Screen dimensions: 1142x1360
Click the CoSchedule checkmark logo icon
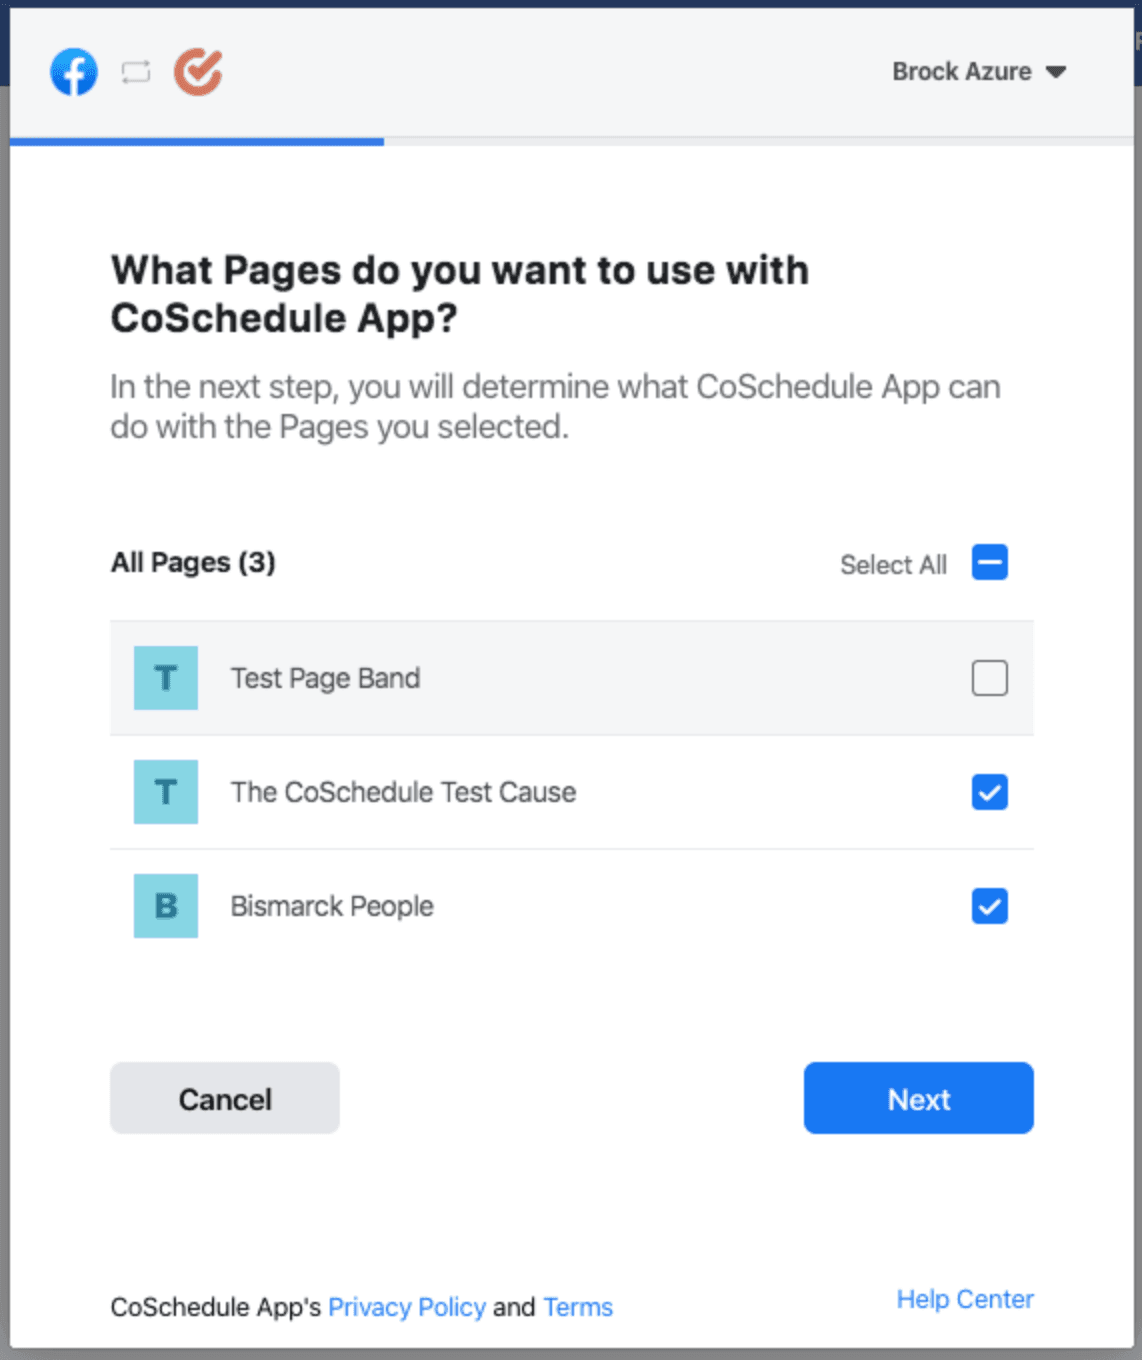click(x=198, y=72)
